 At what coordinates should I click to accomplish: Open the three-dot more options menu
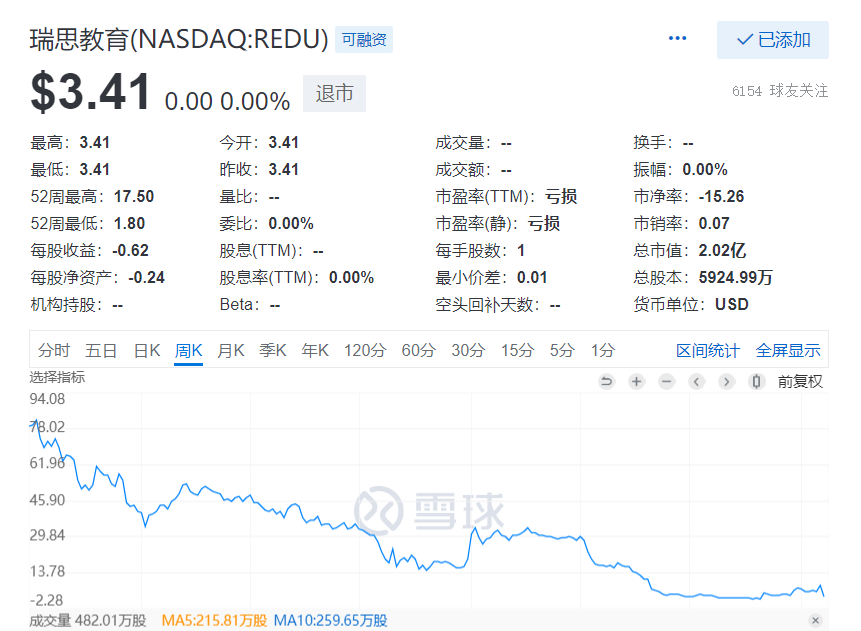(678, 39)
